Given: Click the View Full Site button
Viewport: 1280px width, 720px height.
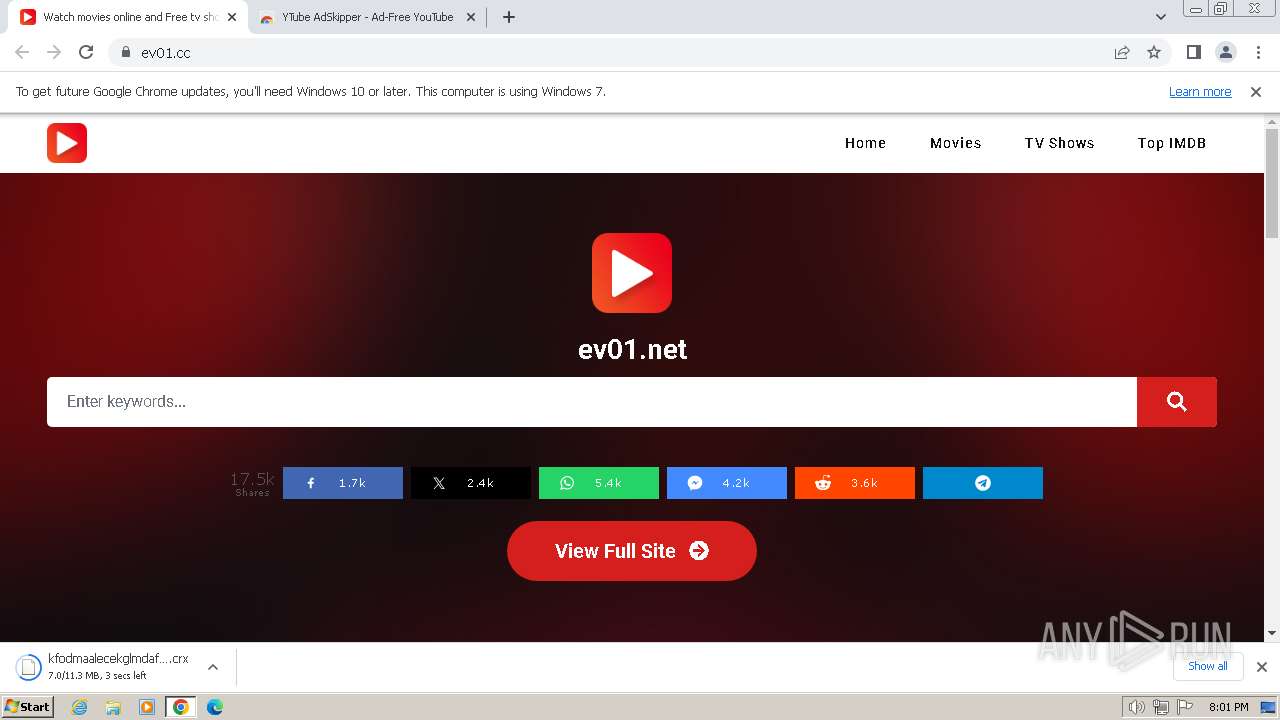Looking at the screenshot, I should tap(632, 551).
